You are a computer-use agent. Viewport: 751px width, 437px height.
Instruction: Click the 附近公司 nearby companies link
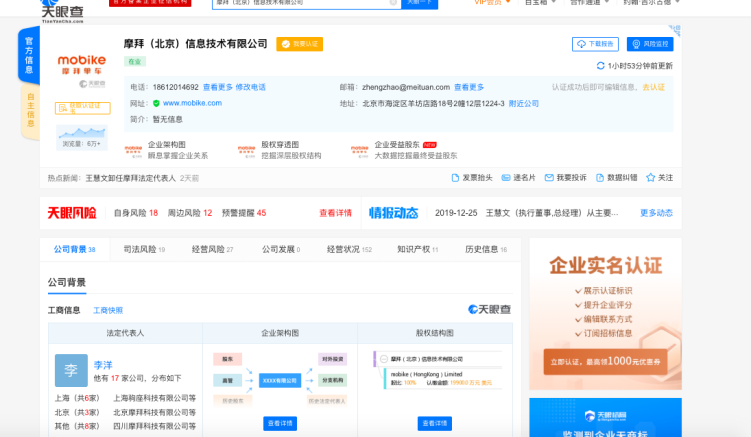pyautogui.click(x=523, y=104)
